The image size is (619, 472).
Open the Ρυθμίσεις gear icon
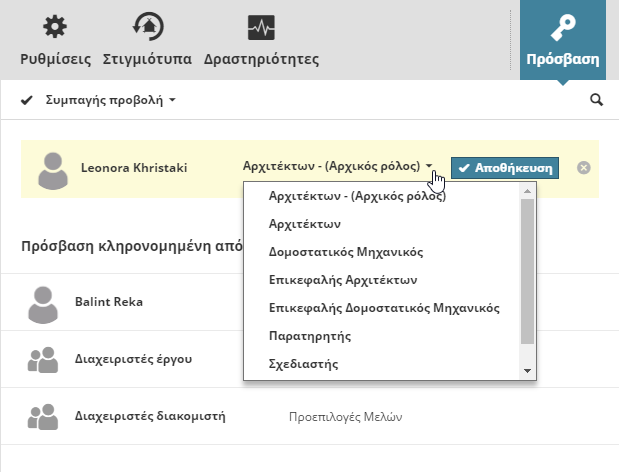56,28
